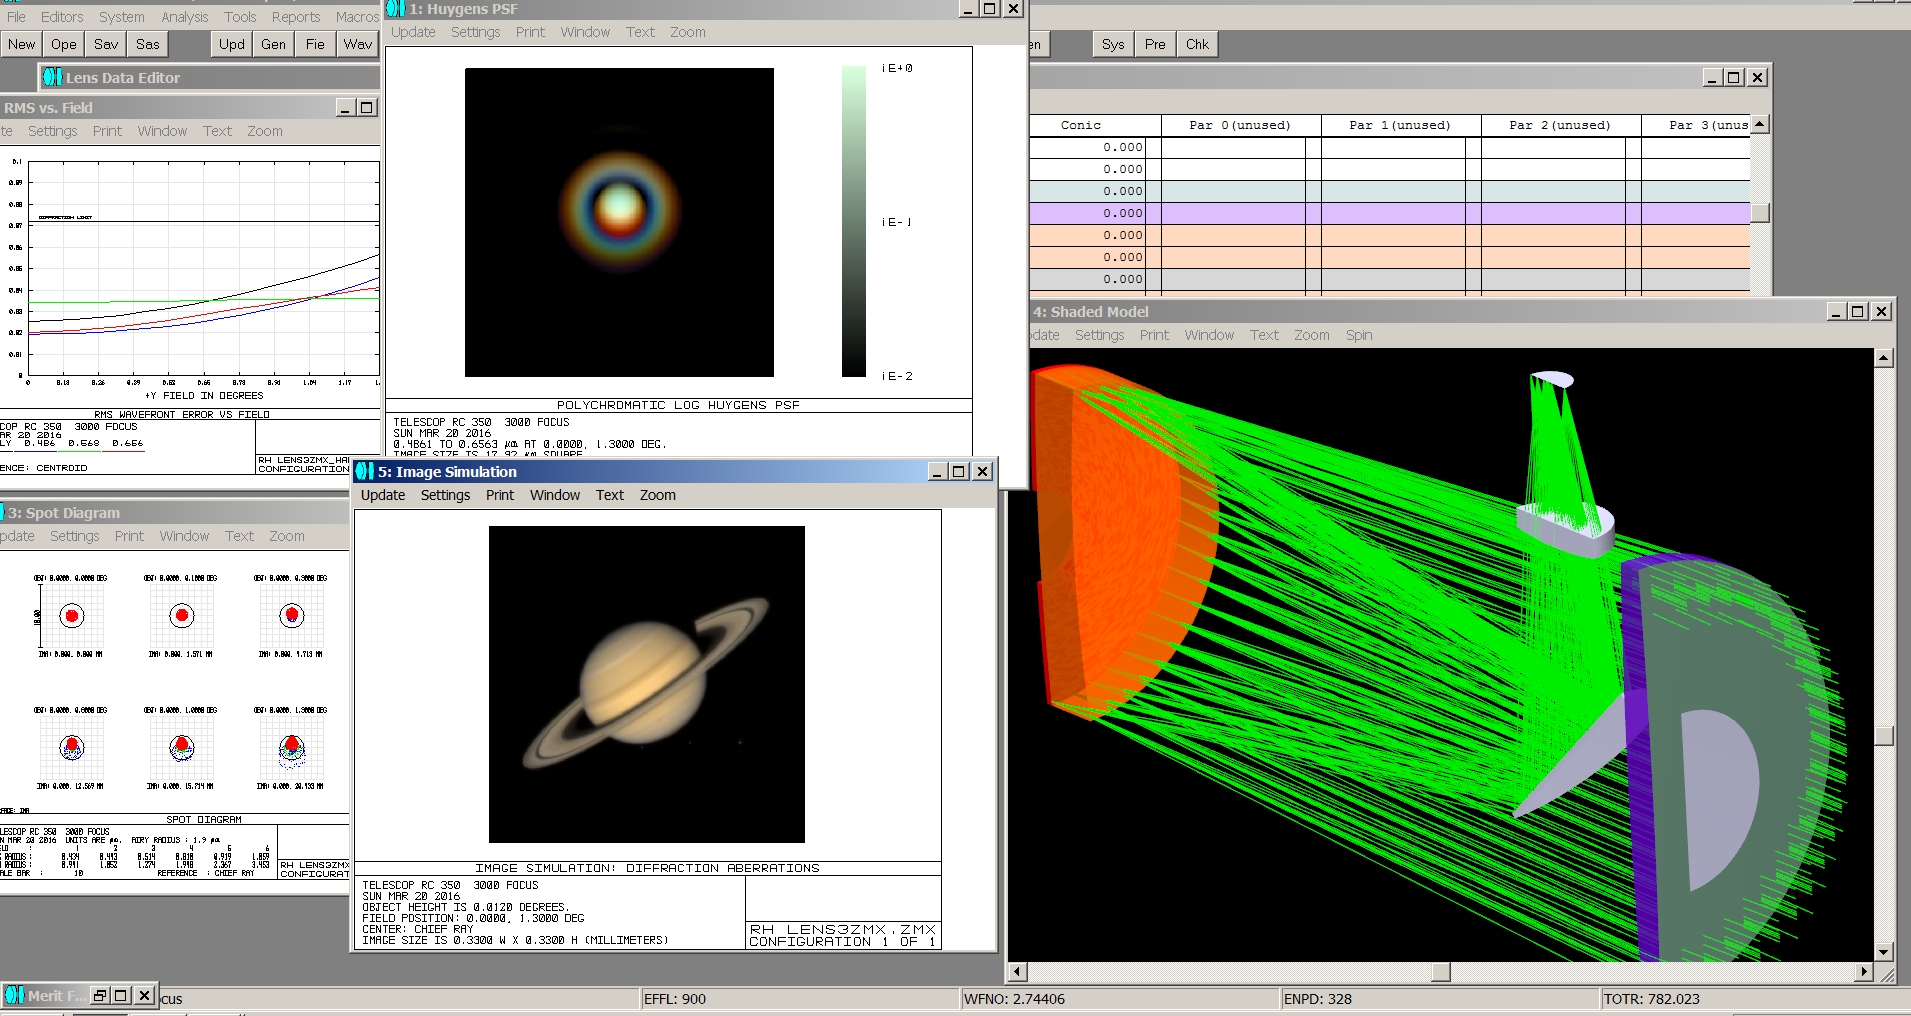
Task: Open Settings in RMS vs. Field window
Action: 52,131
